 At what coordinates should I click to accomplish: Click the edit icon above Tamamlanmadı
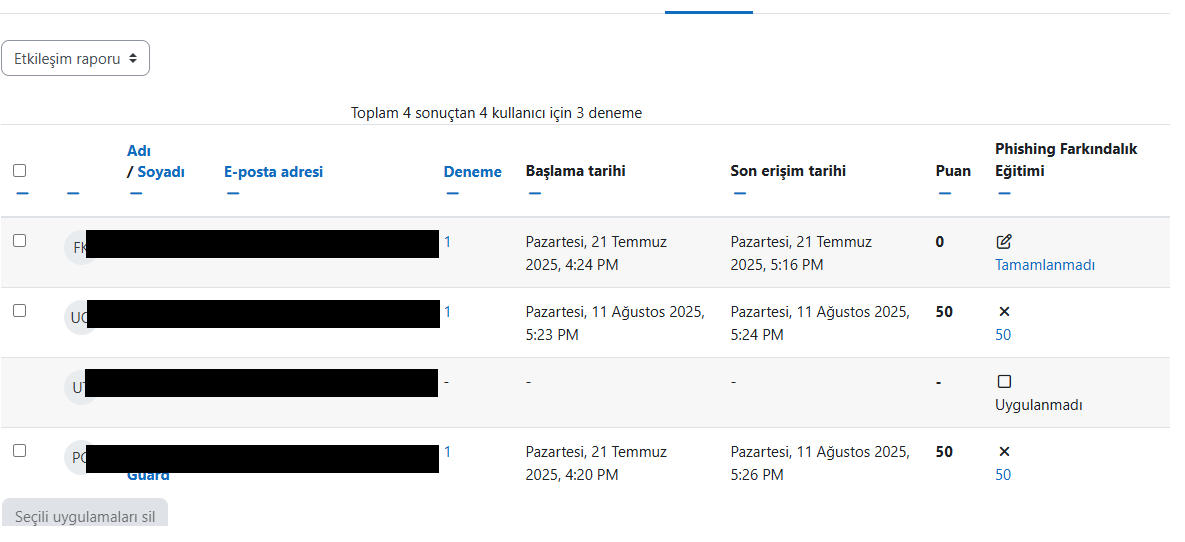tap(1004, 242)
